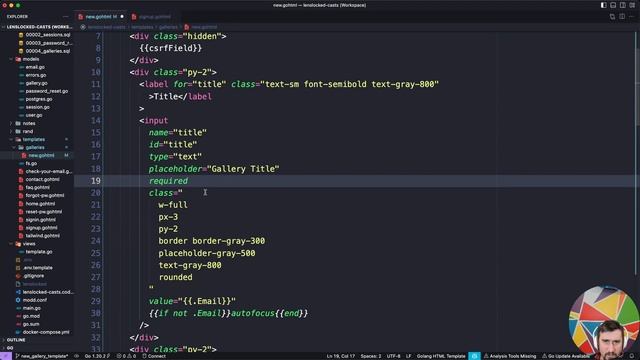
Task: Click the open changes icon in editor toolbar
Action: 612,17
